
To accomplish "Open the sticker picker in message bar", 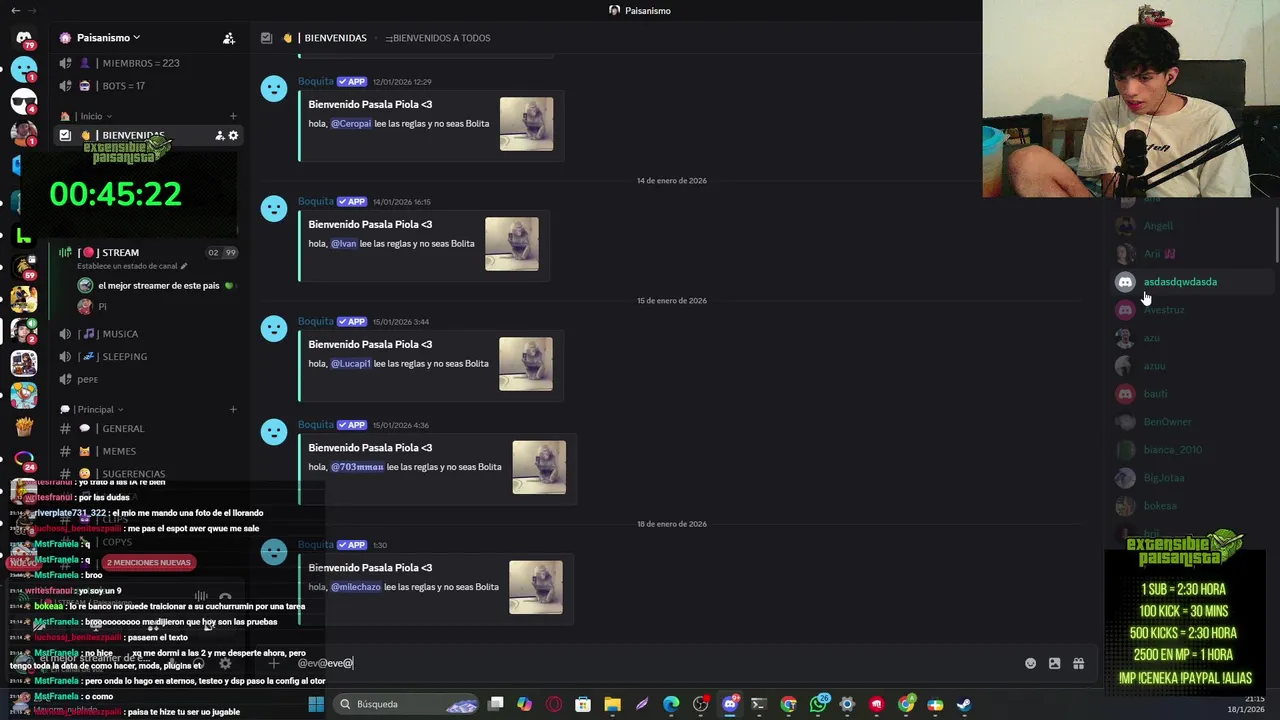I will [x=1054, y=663].
